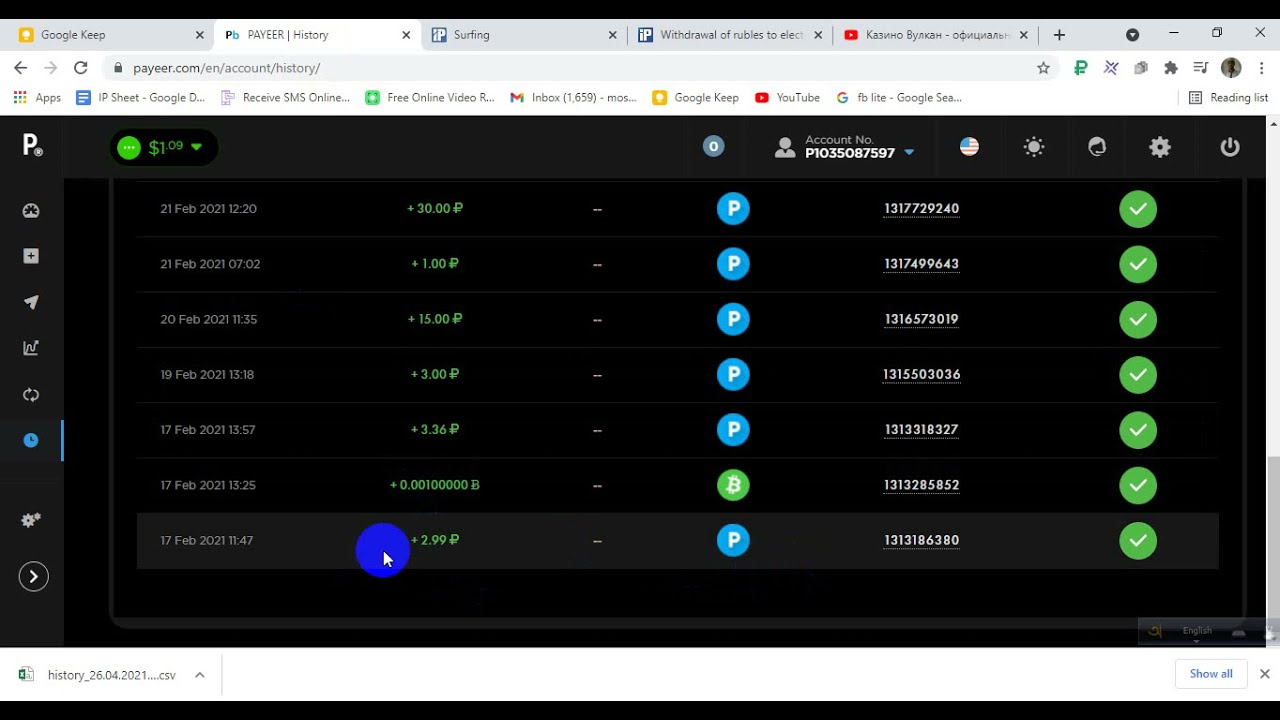Open the Reading list
The height and width of the screenshot is (720, 1280).
pyautogui.click(x=1228, y=98)
